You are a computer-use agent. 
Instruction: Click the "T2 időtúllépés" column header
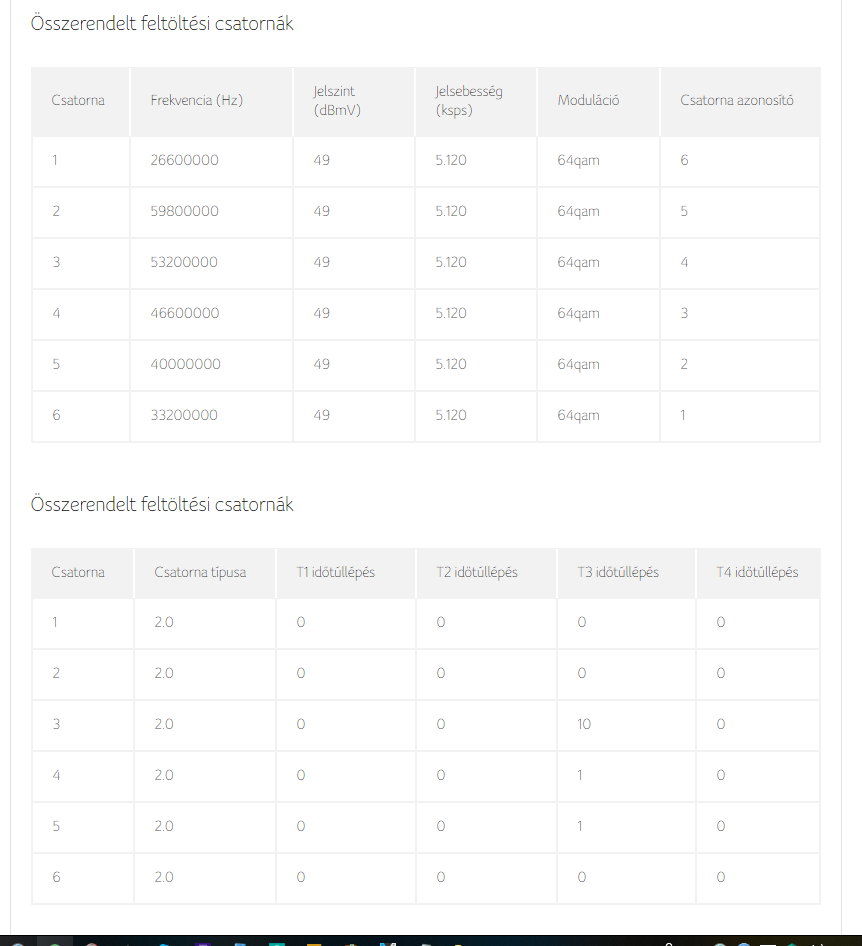(x=477, y=572)
